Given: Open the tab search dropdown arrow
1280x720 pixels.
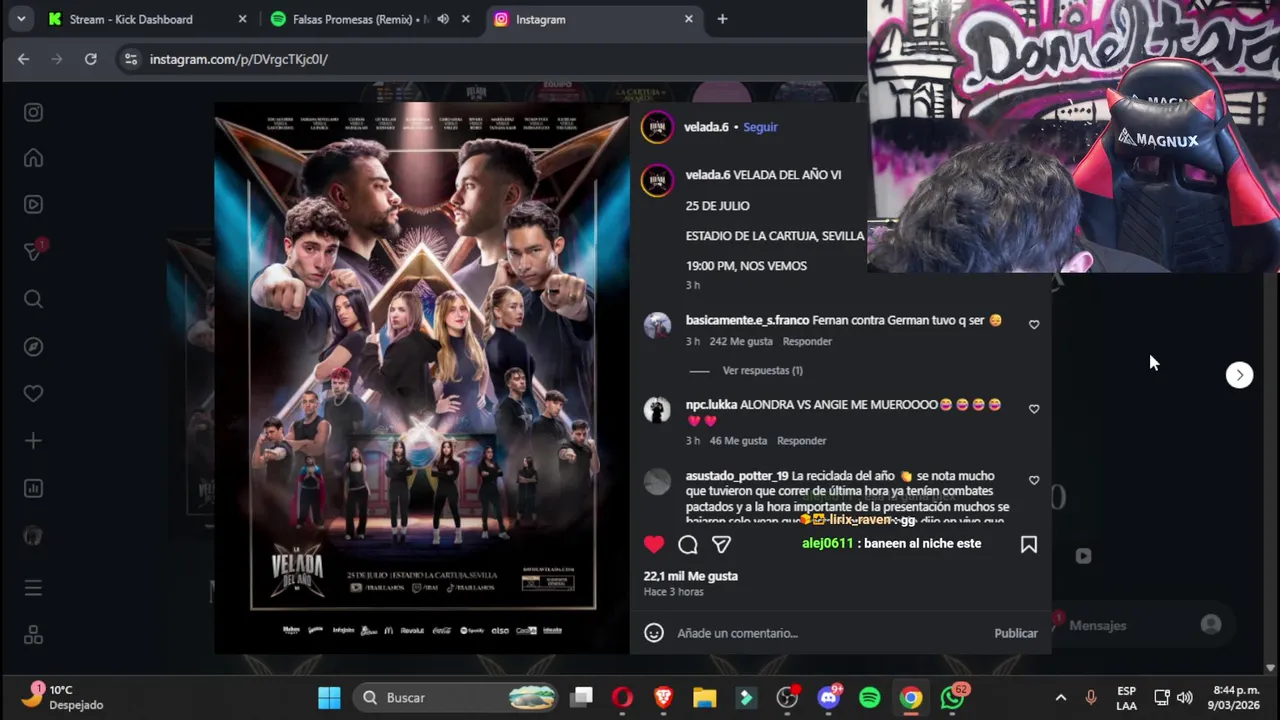Looking at the screenshot, I should pos(21,19).
